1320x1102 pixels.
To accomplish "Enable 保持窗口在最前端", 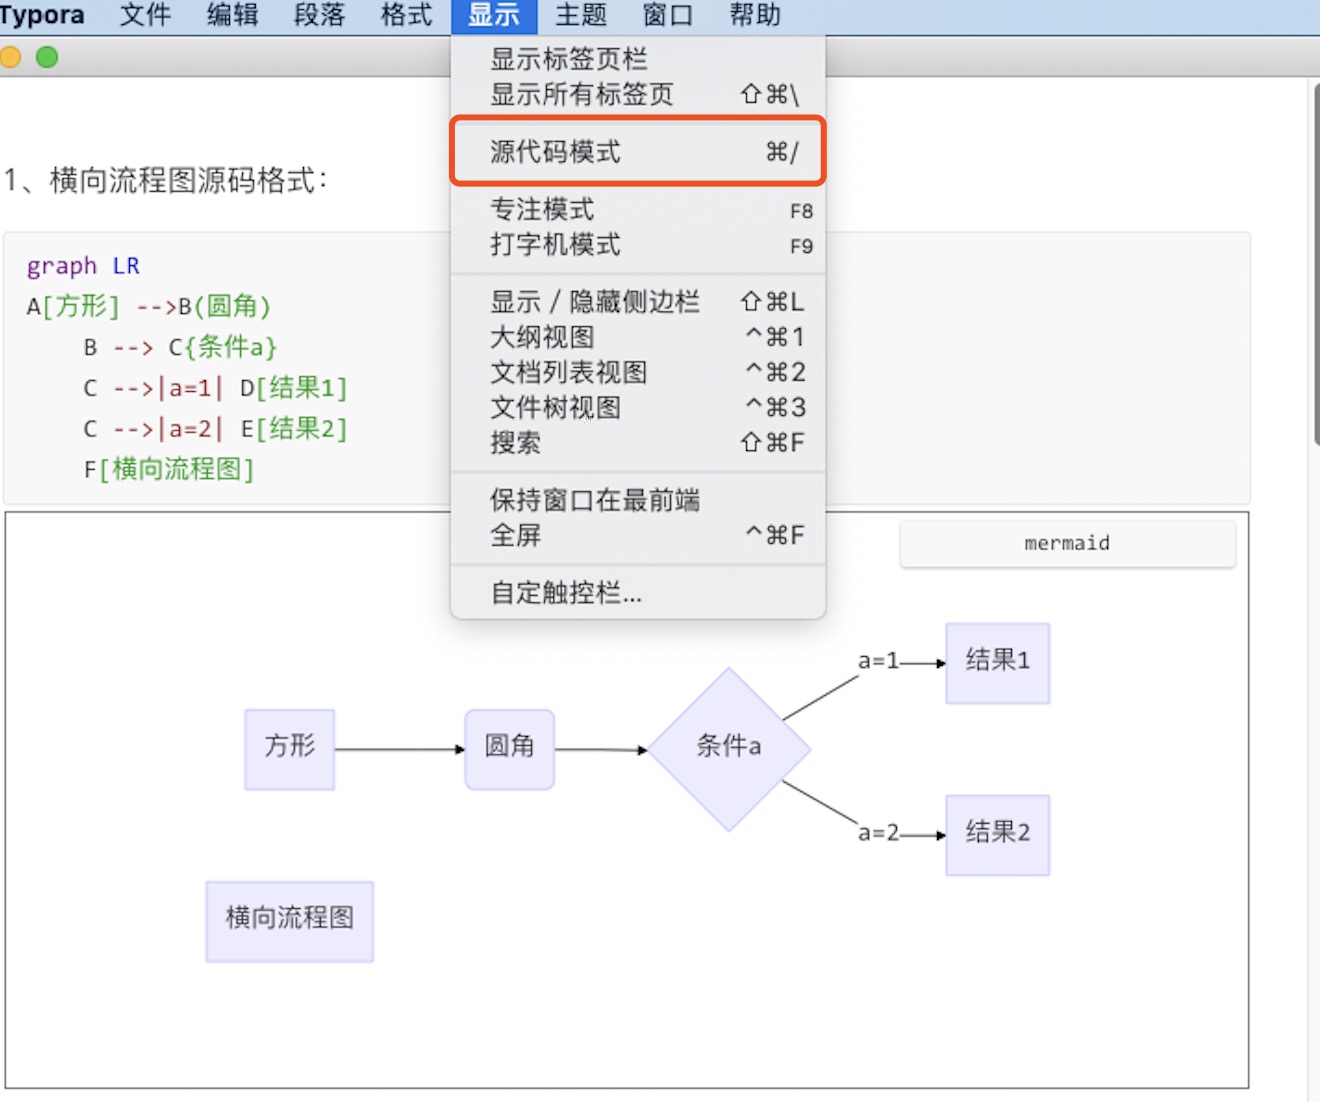I will tap(638, 500).
